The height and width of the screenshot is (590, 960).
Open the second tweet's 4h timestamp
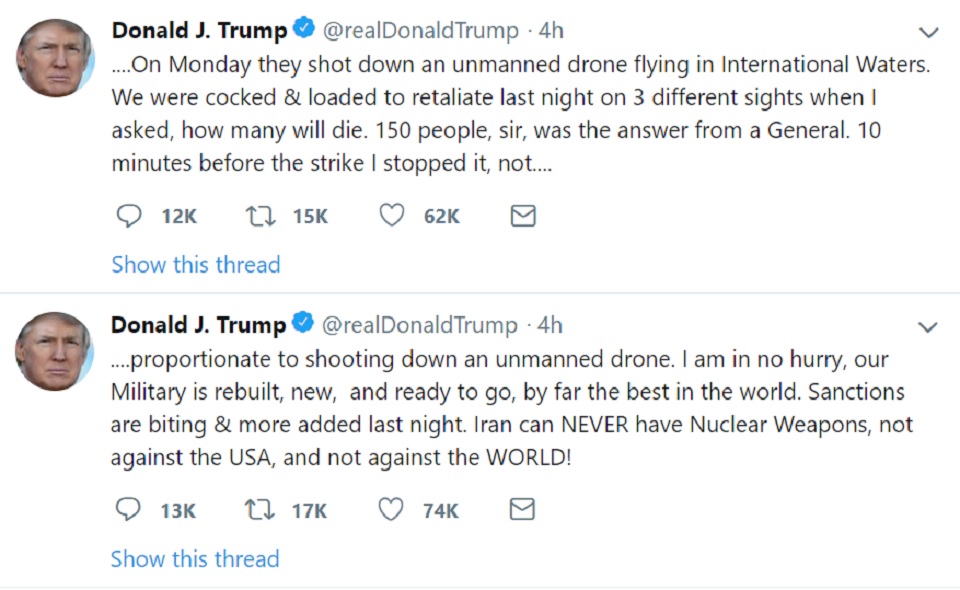click(551, 326)
